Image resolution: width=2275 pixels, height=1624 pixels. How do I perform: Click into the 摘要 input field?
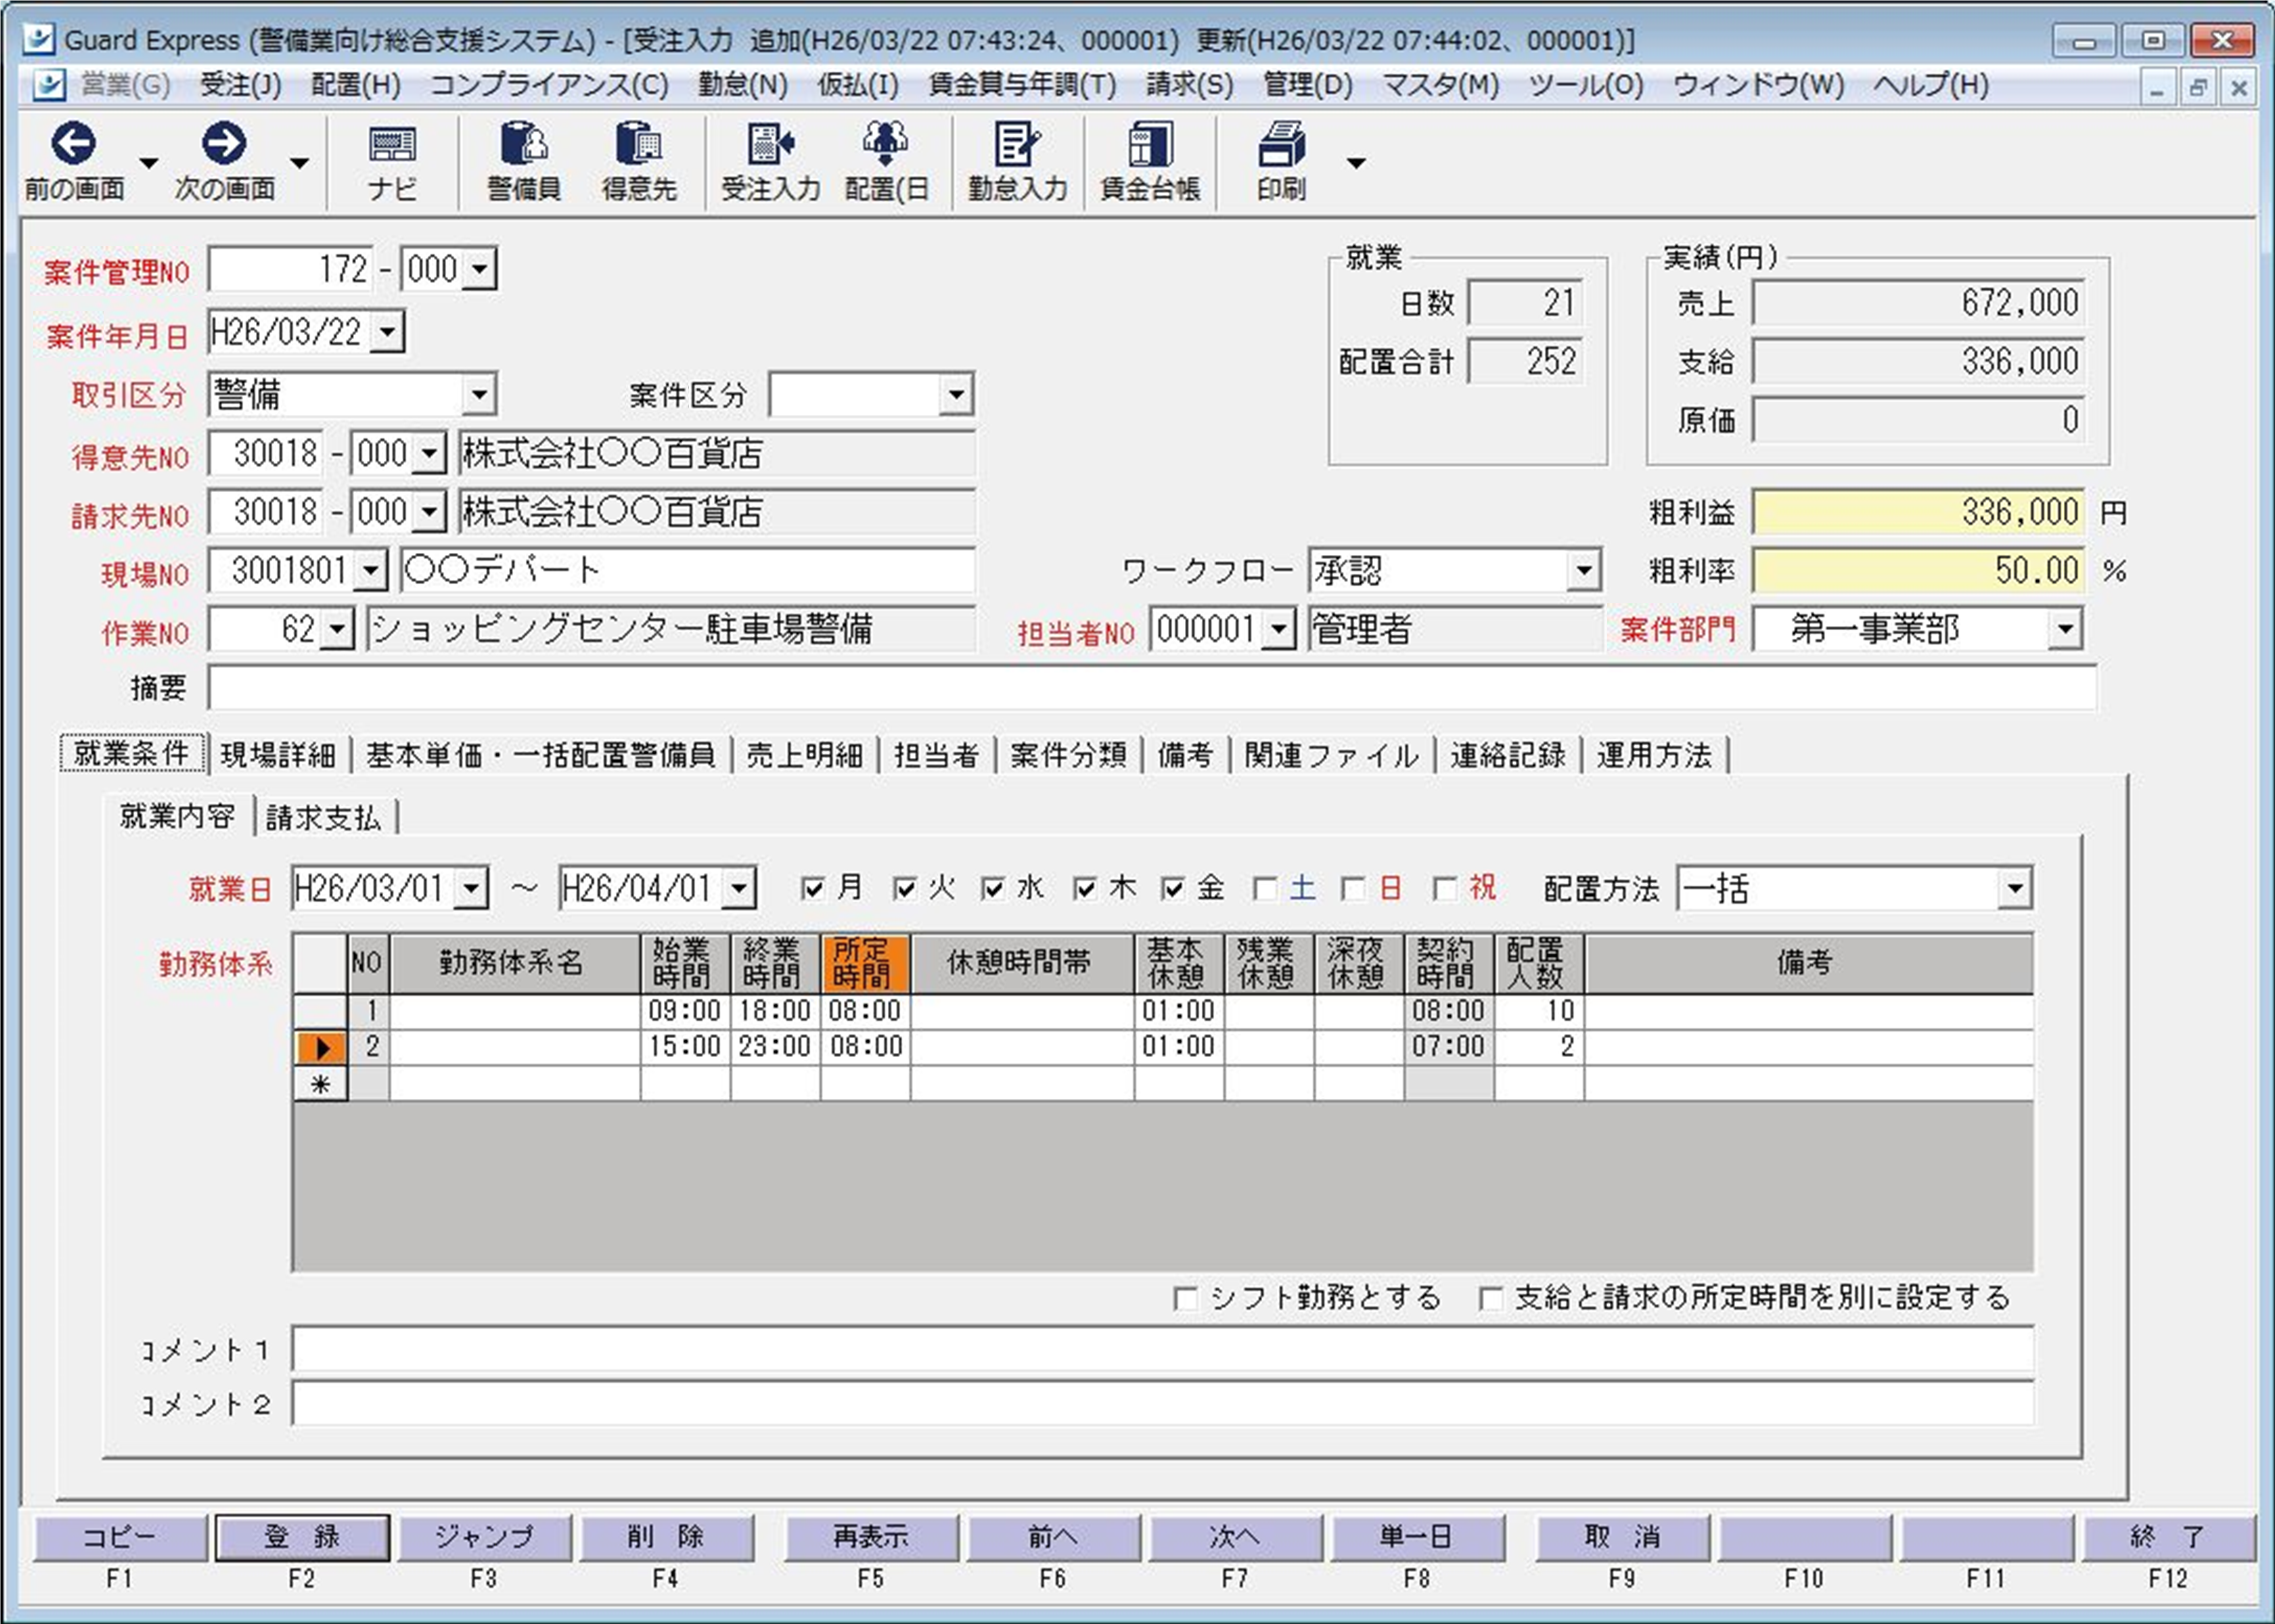pos(1152,688)
